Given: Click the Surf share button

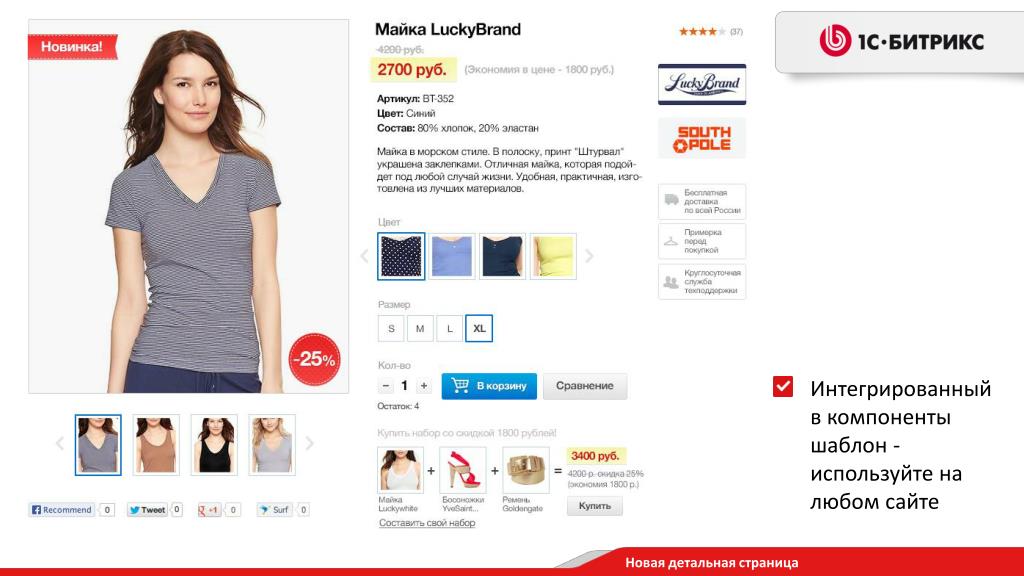Looking at the screenshot, I should pyautogui.click(x=274, y=509).
